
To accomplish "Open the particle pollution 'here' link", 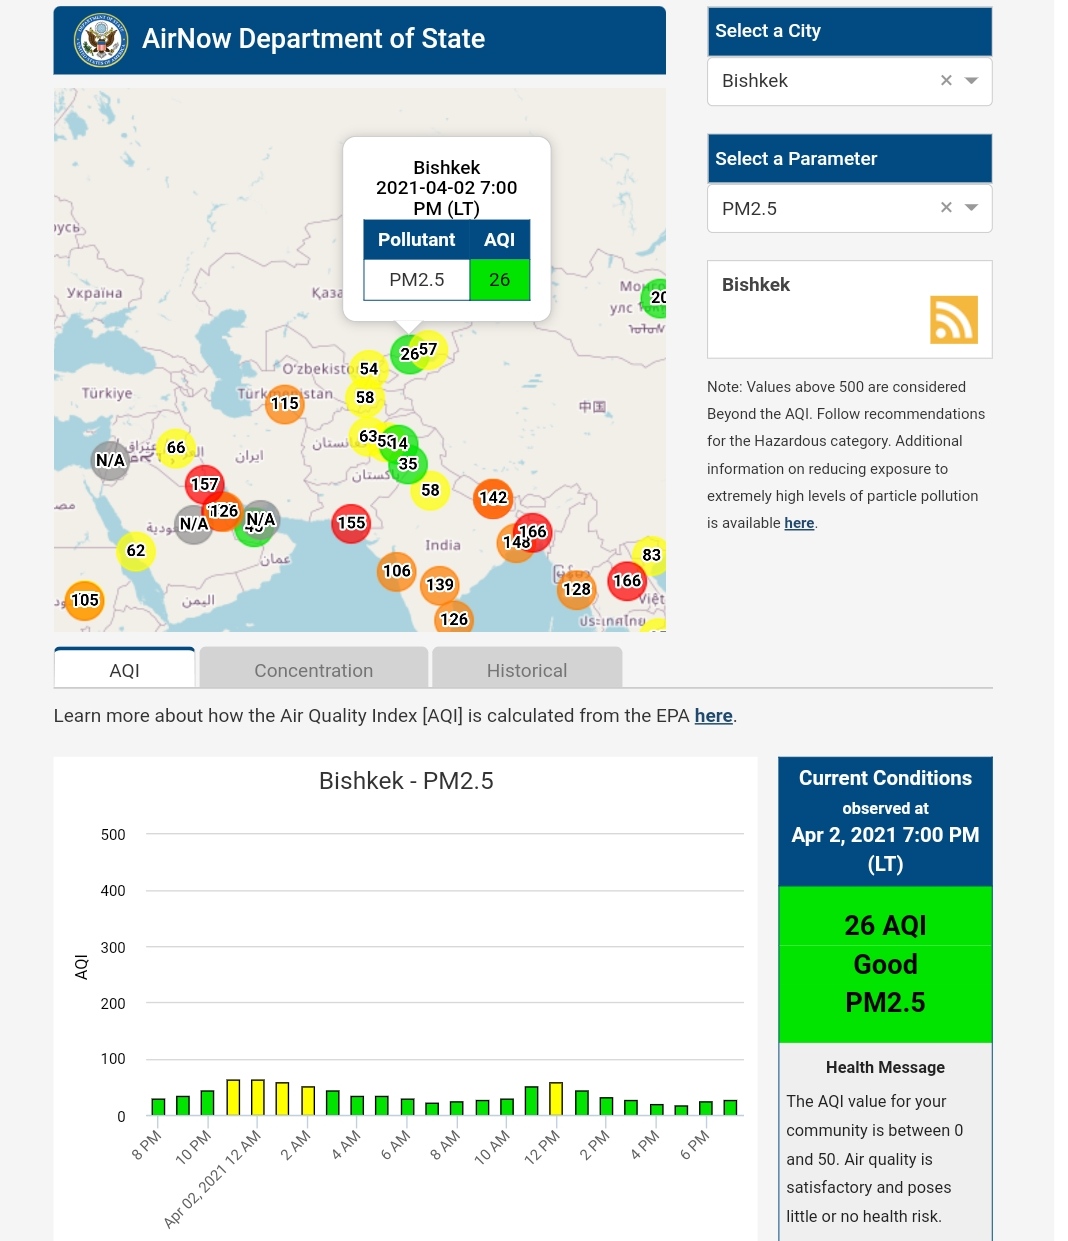I will (x=798, y=523).
